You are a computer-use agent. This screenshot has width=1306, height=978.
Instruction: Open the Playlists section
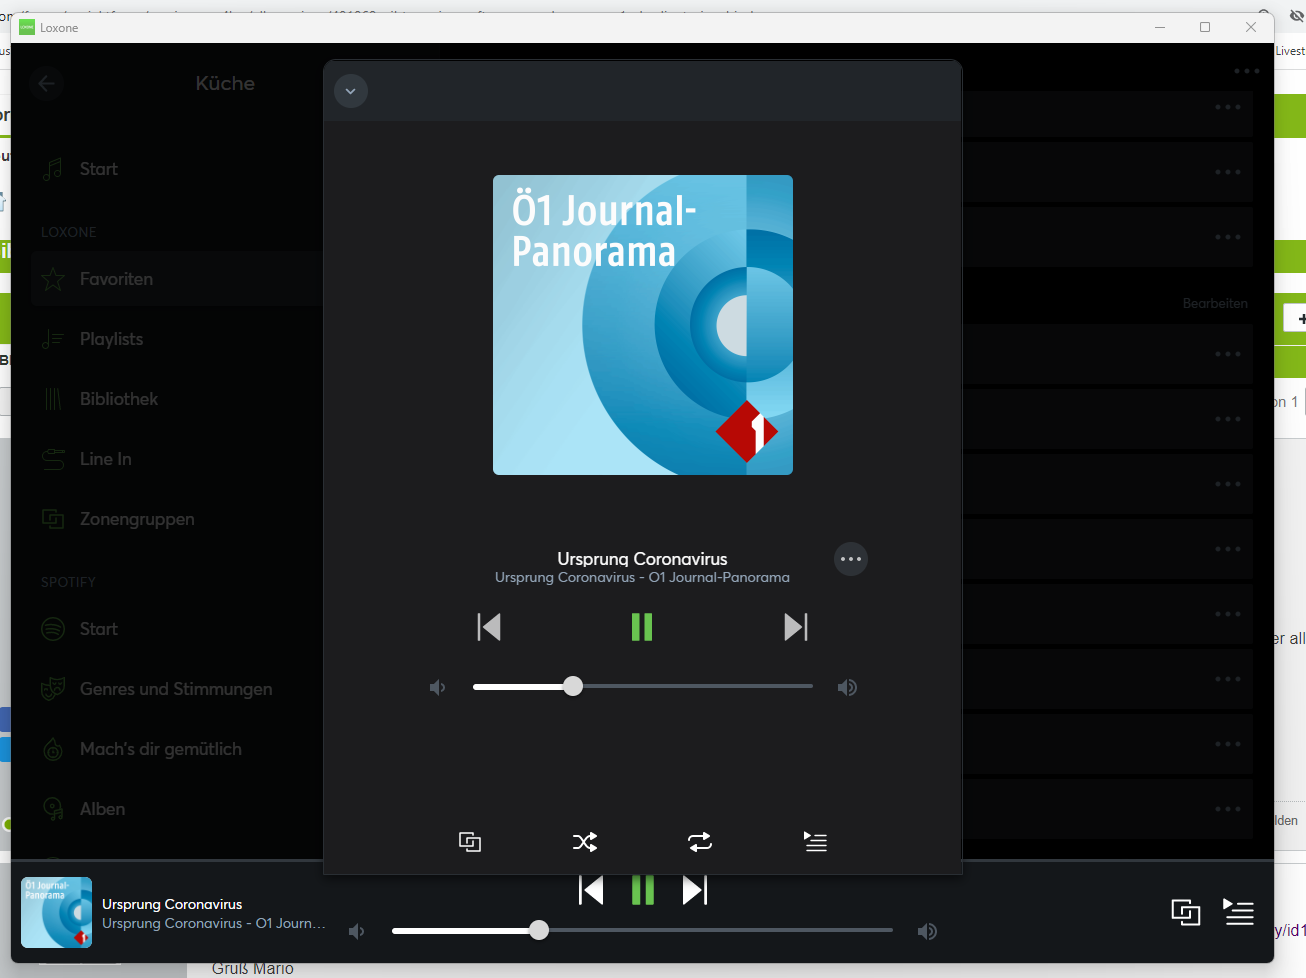pyautogui.click(x=176, y=339)
